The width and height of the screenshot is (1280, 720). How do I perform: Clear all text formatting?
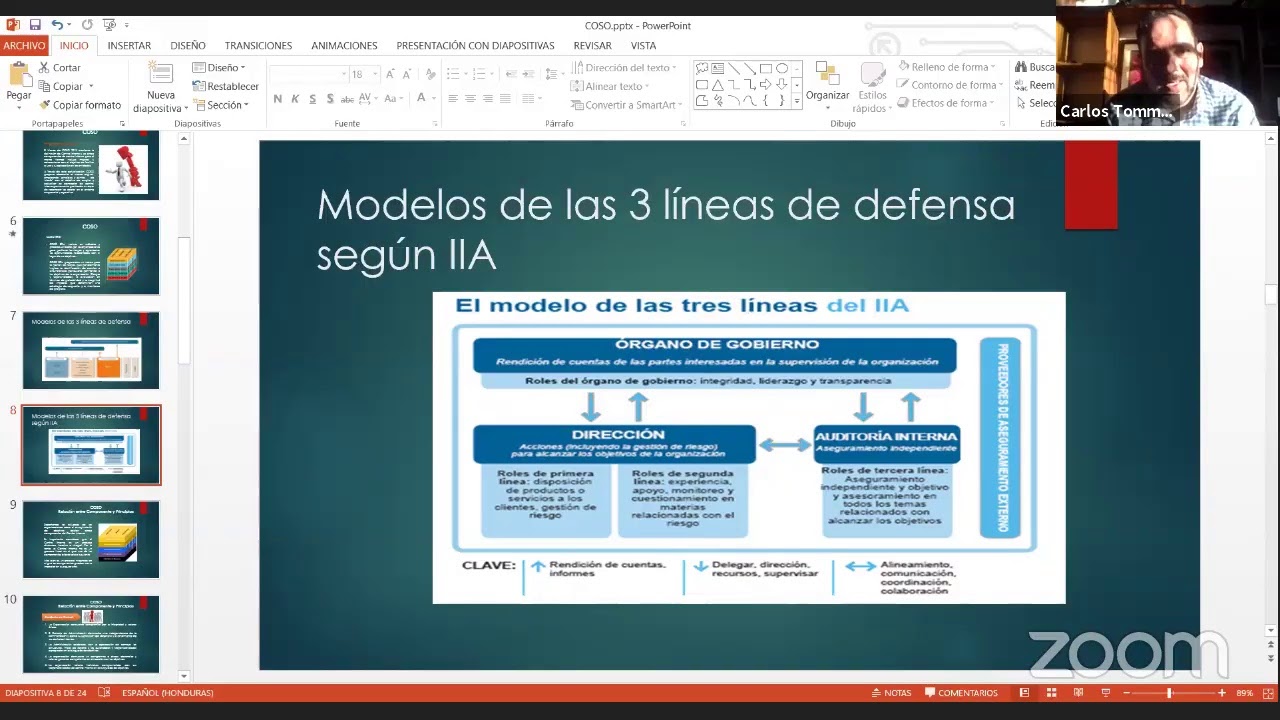click(431, 74)
